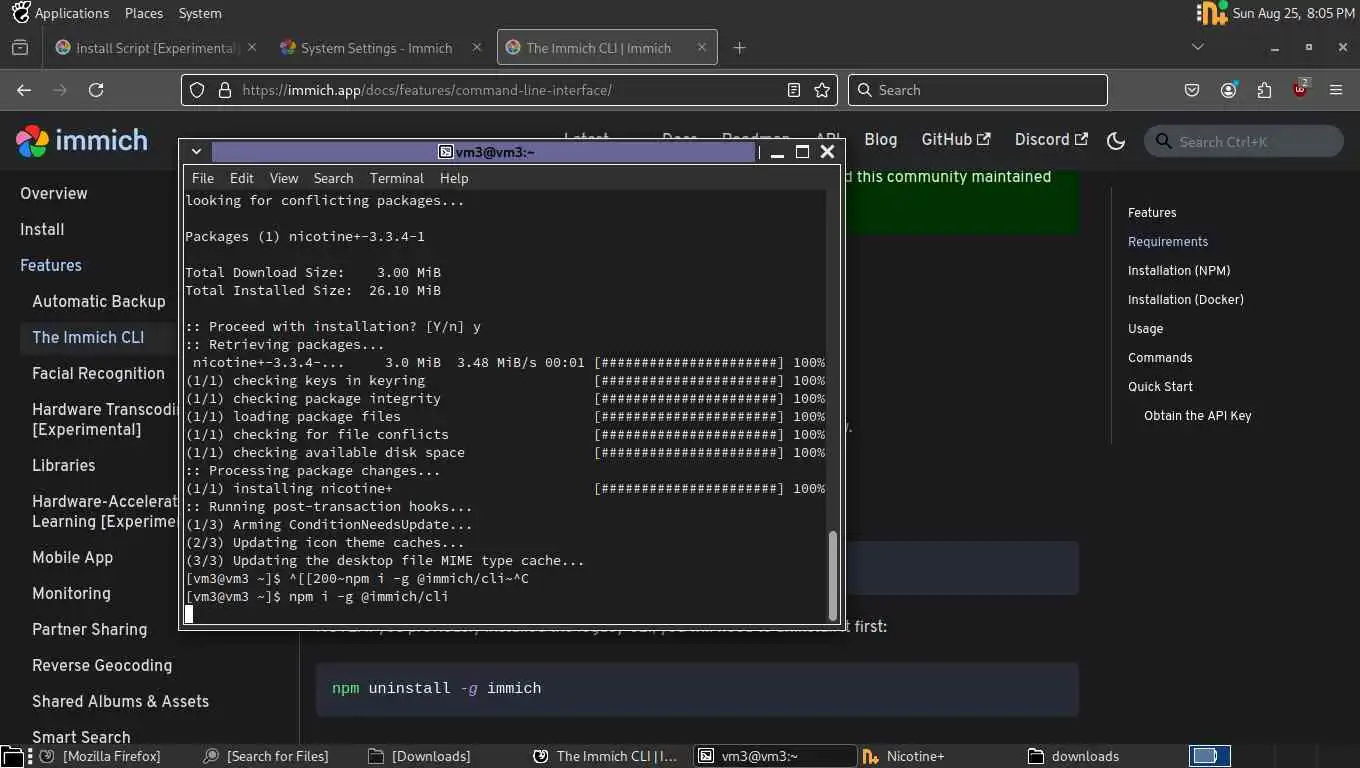Click the Firefox back arrow
This screenshot has height=768, width=1360.
coord(24,90)
